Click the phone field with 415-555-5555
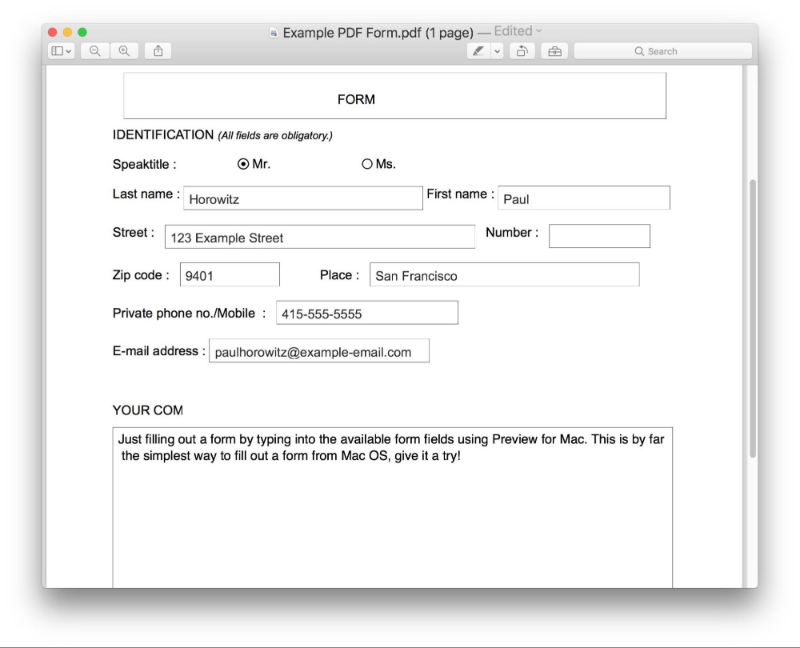The image size is (800, 648). coord(367,312)
